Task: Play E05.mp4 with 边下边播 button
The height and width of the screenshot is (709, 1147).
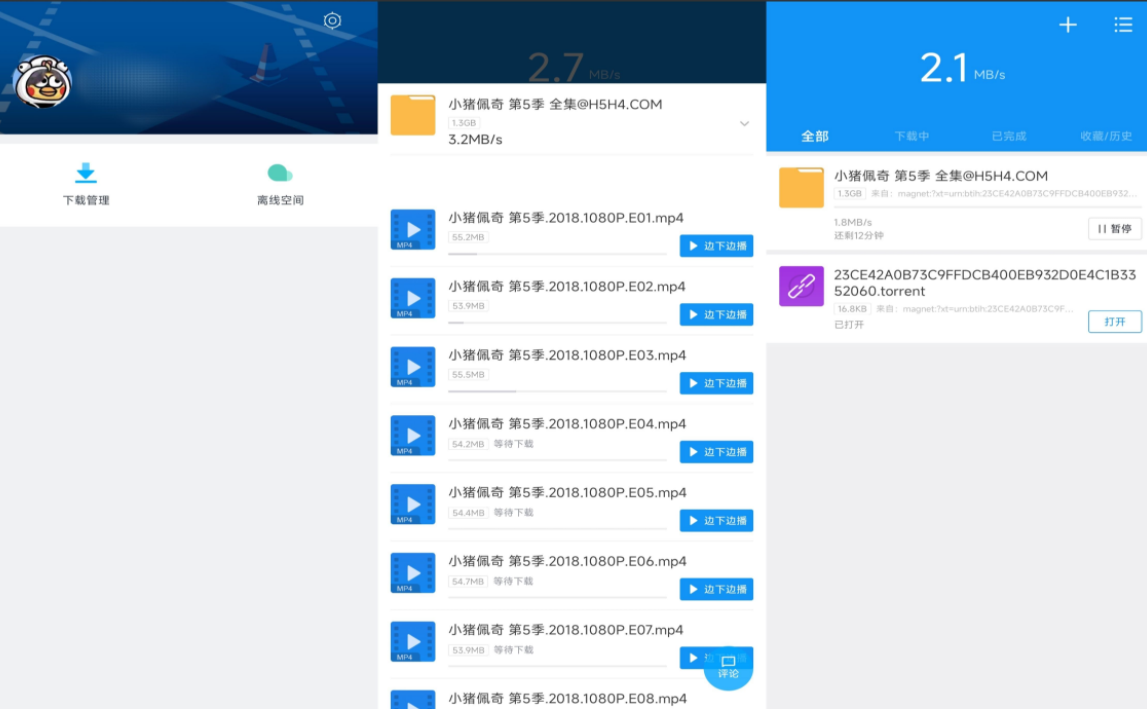Action: click(x=716, y=521)
